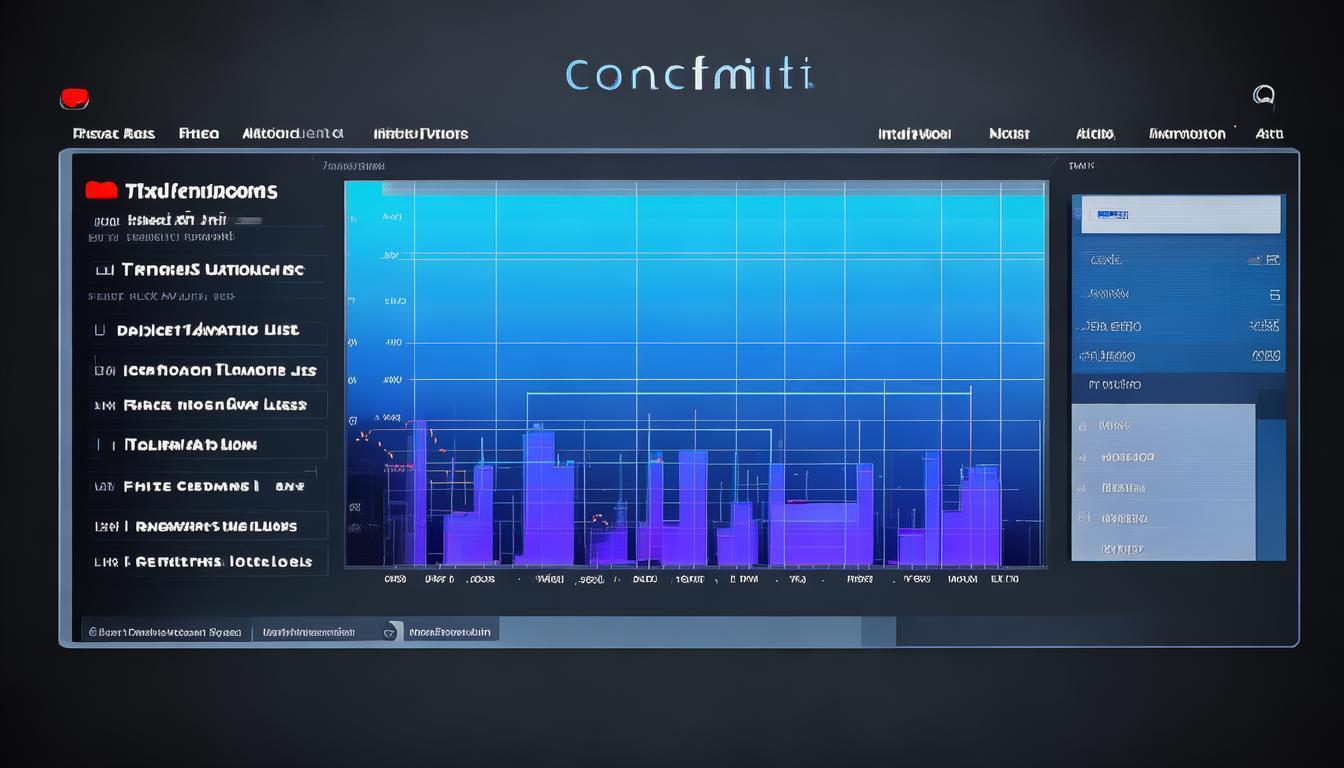
Task: Click the search magnifier icon at top right
Action: (1263, 96)
